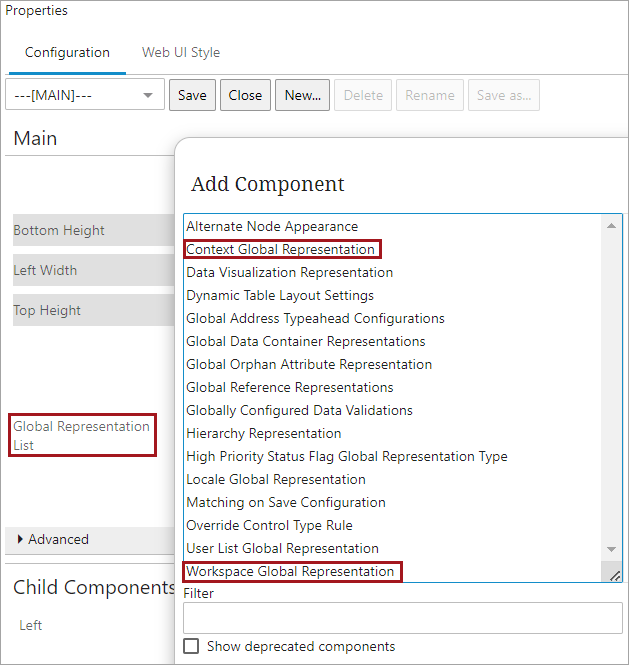Click the Global Representation List label
Image resolution: width=629 pixels, height=665 pixels.
click(x=82, y=435)
